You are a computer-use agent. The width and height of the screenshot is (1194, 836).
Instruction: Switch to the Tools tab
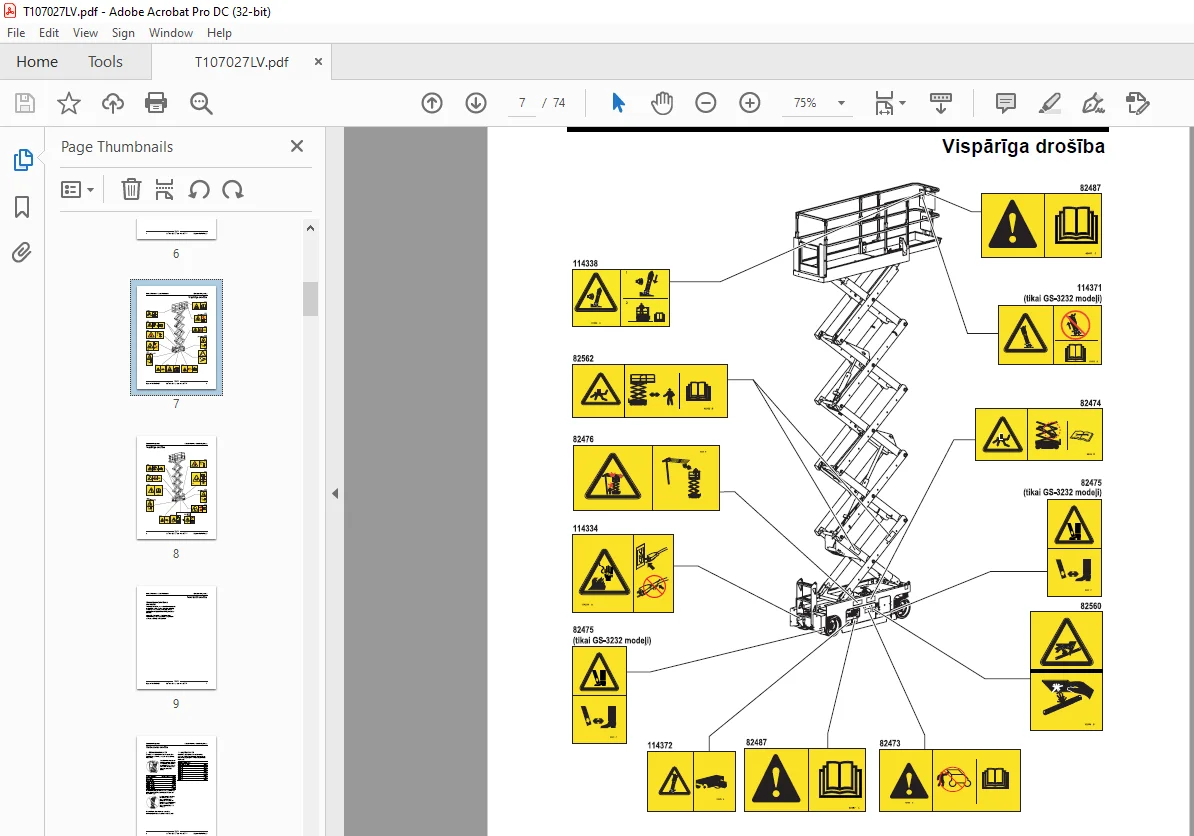(x=105, y=62)
